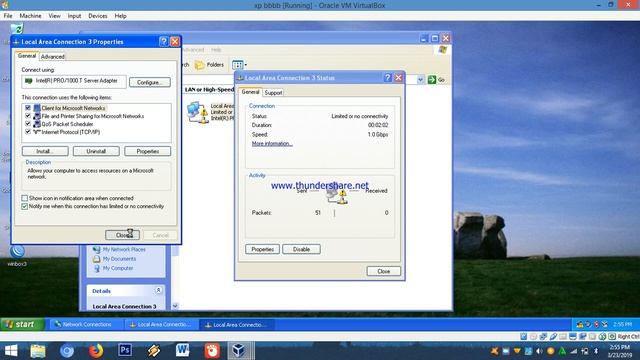Click Properties button under items list
640x360 pixels.
[x=147, y=151]
